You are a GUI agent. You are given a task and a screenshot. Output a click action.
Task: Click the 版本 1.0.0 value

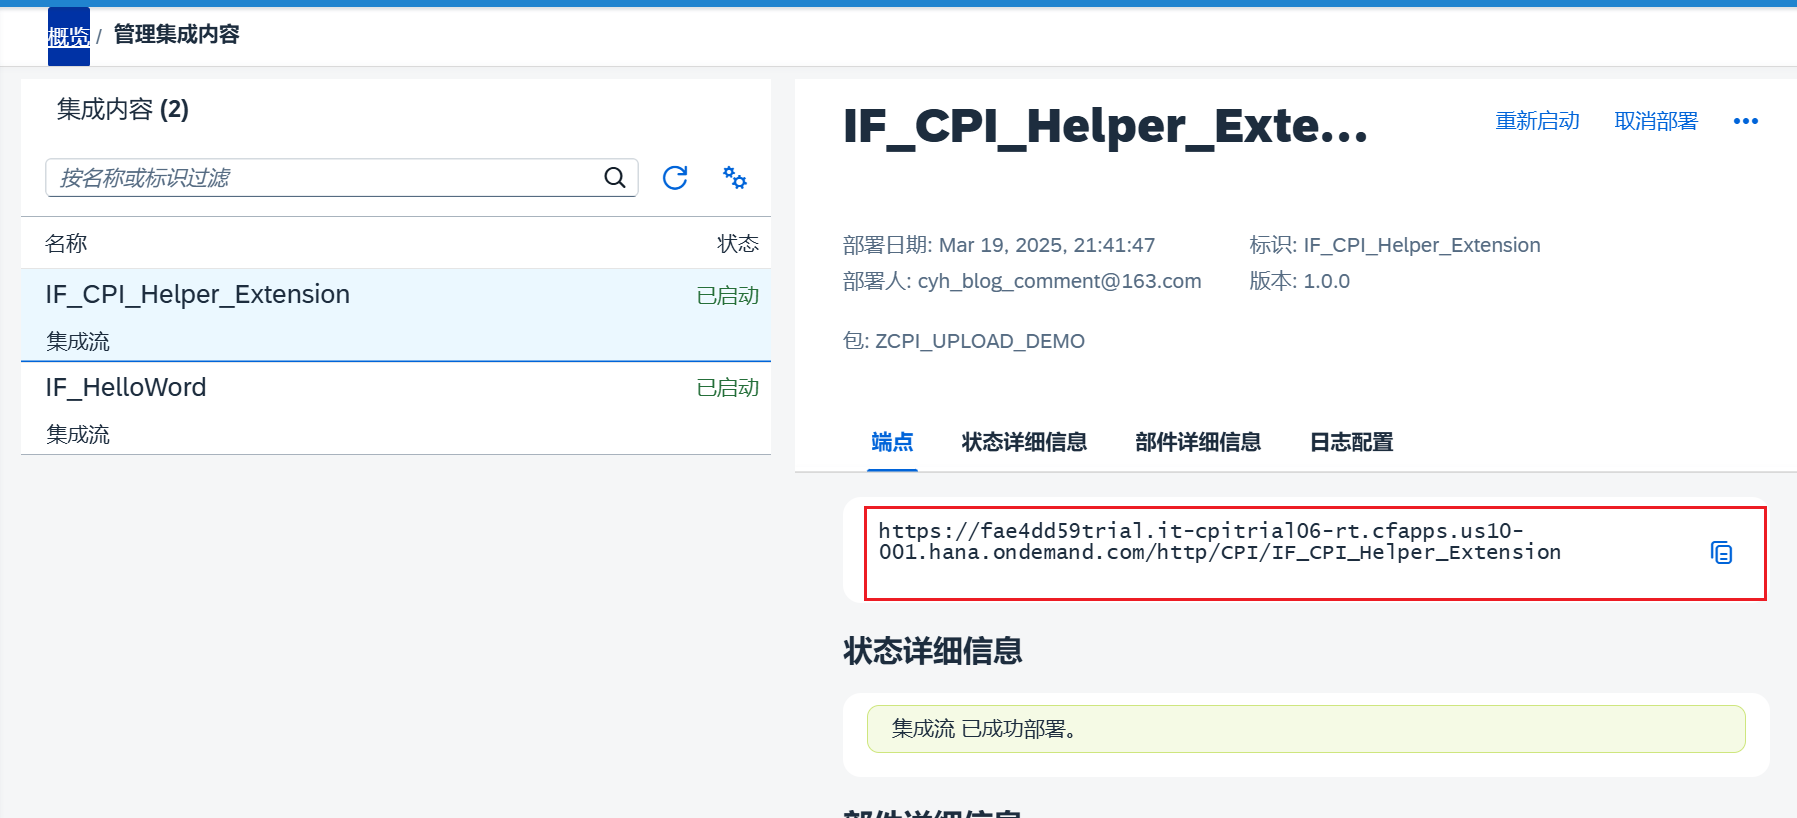[x=1326, y=281]
